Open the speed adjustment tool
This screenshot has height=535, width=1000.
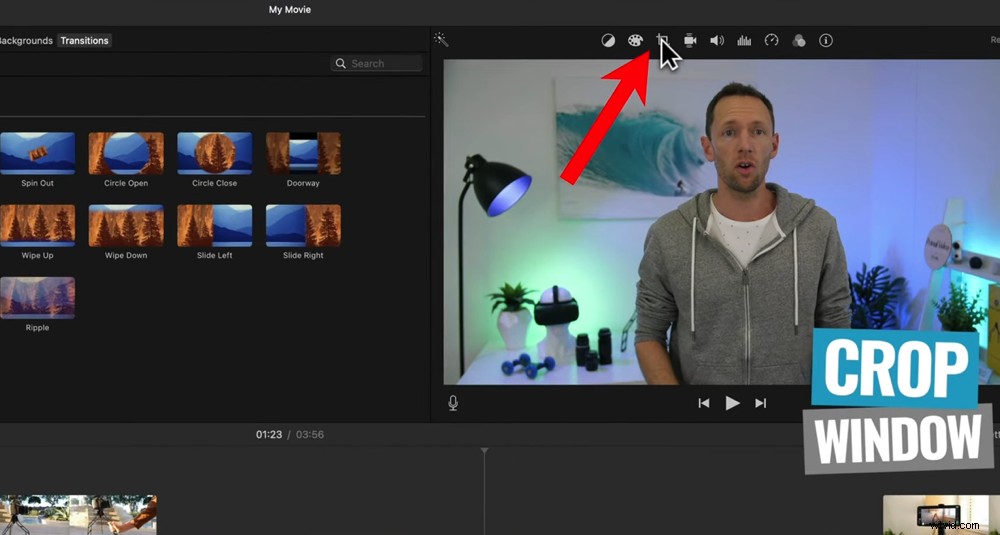point(772,41)
